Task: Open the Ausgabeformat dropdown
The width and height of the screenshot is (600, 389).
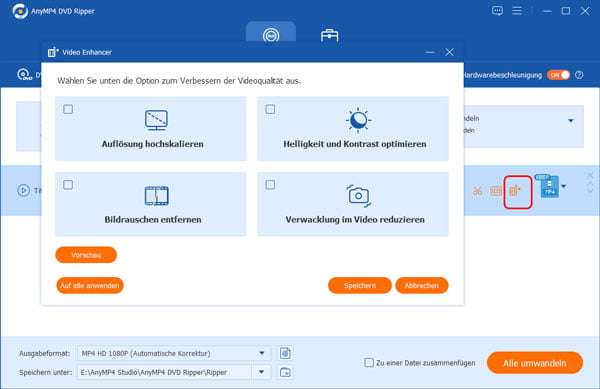Action: (x=174, y=353)
